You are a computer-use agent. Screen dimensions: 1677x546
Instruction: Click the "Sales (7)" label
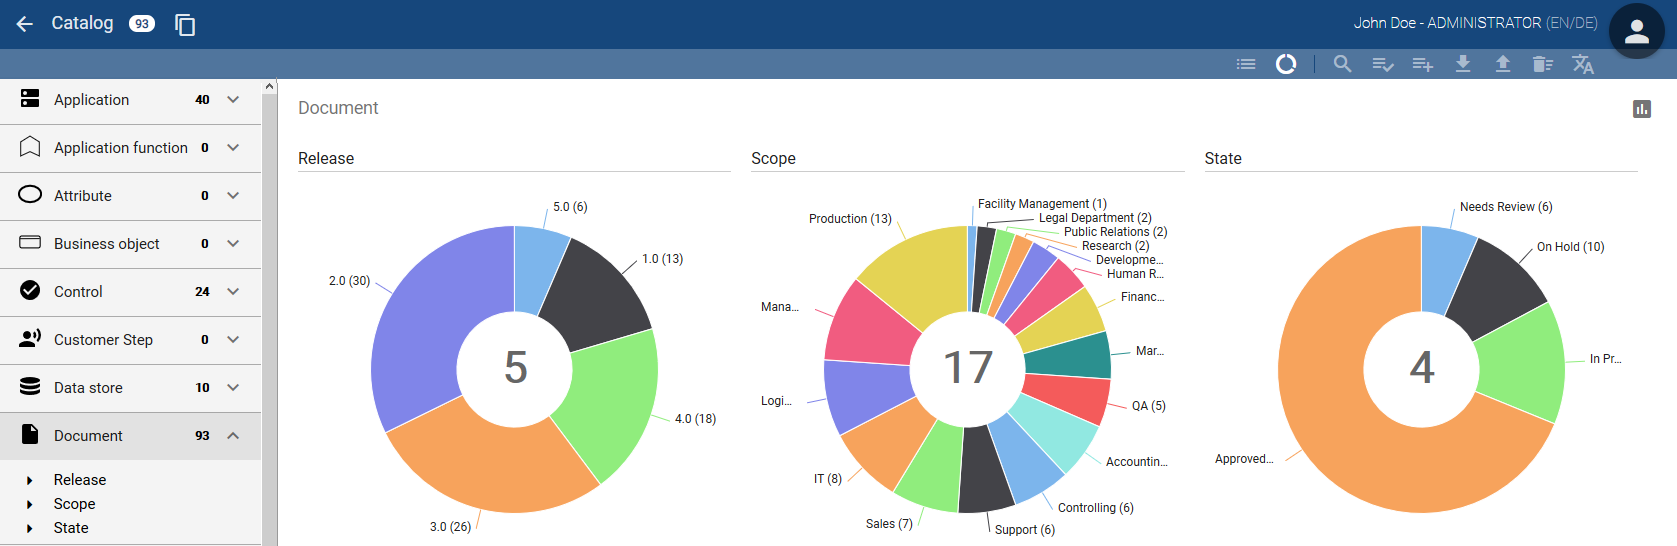(889, 524)
